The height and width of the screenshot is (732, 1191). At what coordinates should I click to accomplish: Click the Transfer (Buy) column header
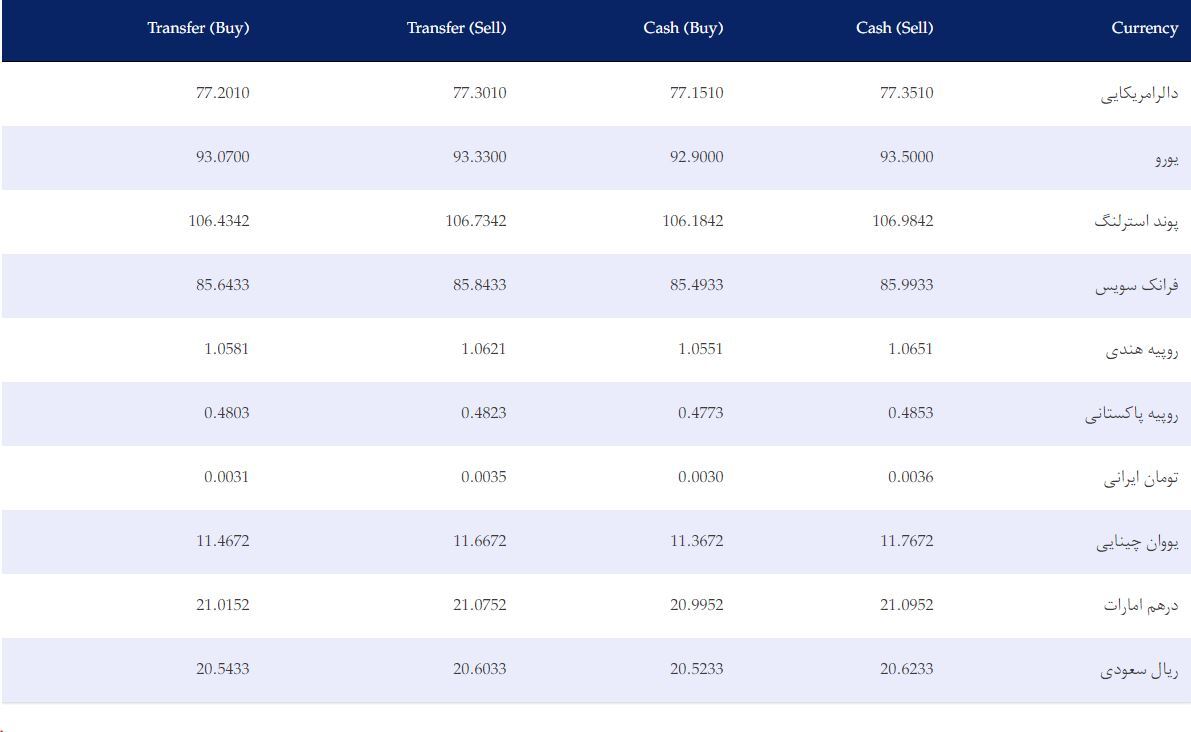(x=198, y=28)
